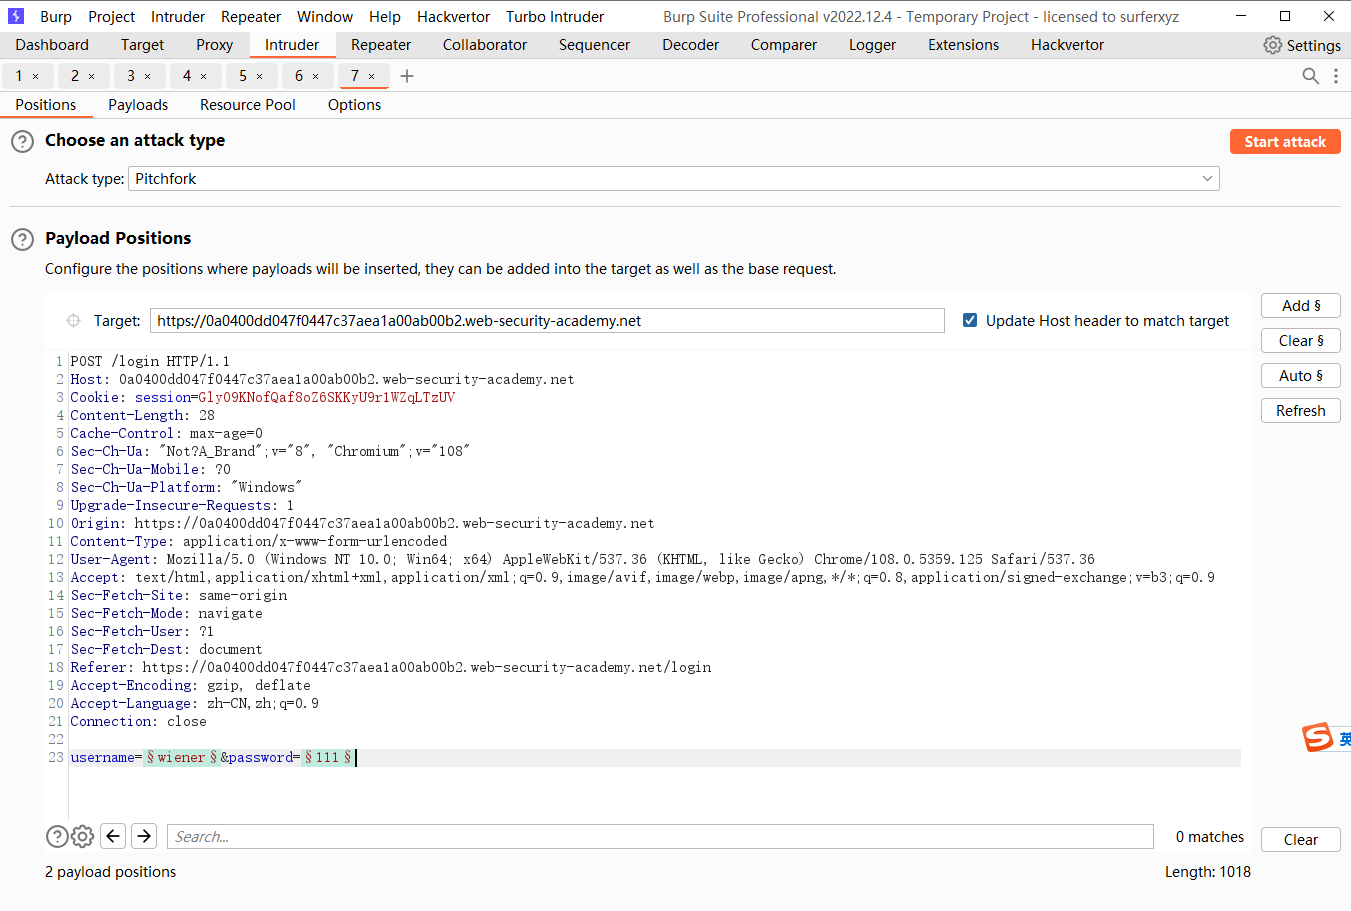Open the search settings gear icon
The width and height of the screenshot is (1351, 911).
click(83, 836)
